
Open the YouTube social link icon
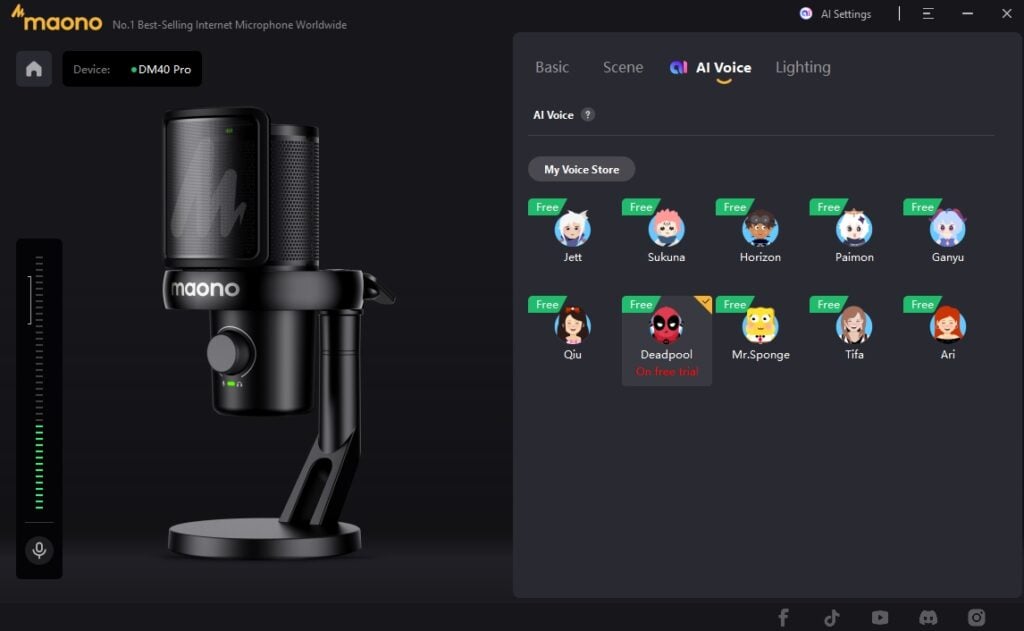click(880, 617)
